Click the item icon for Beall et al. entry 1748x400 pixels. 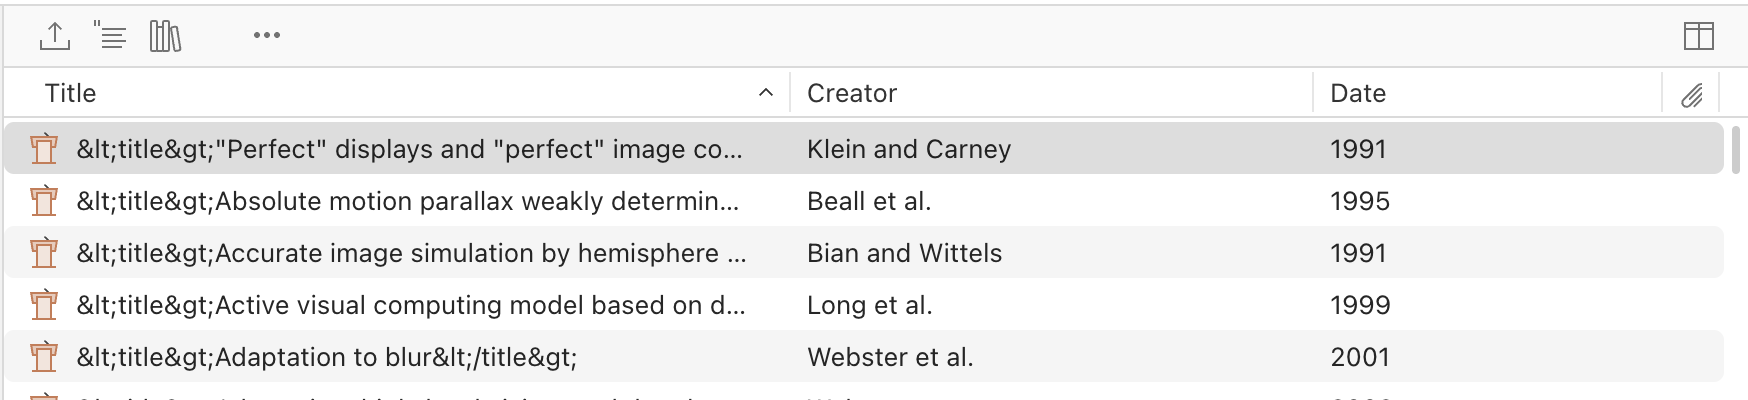pyautogui.click(x=43, y=201)
